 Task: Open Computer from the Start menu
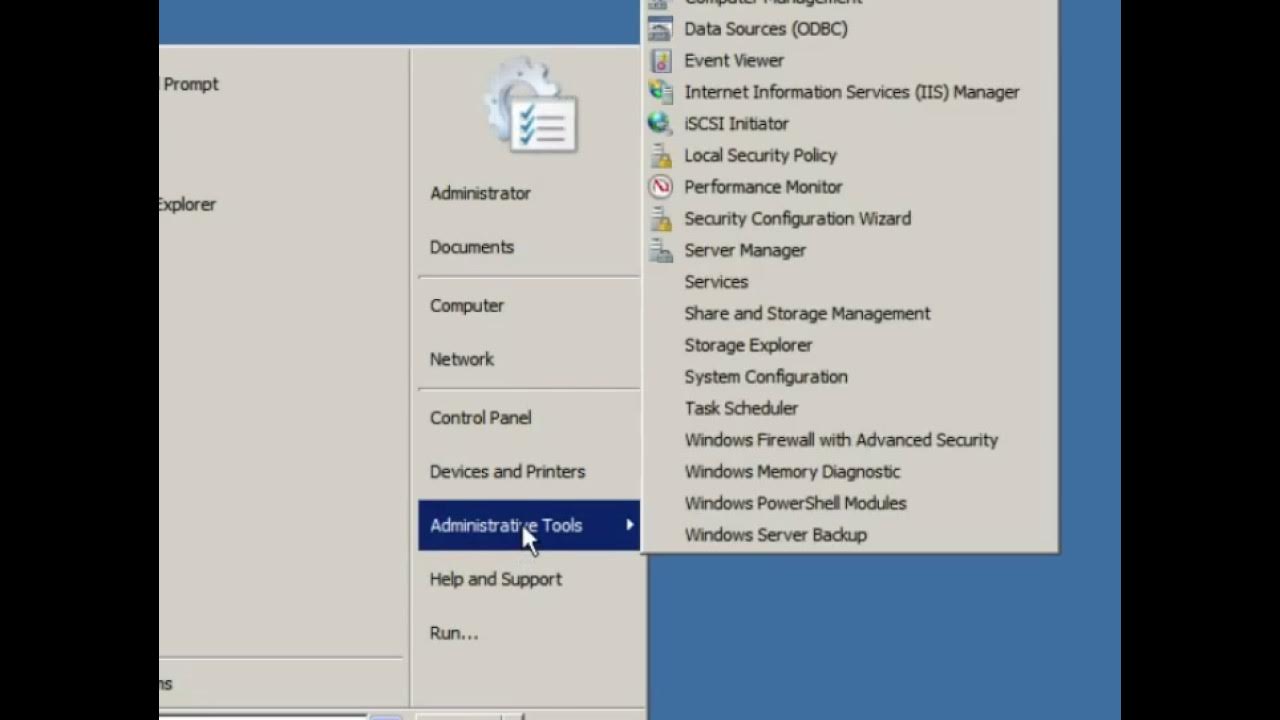tap(466, 306)
